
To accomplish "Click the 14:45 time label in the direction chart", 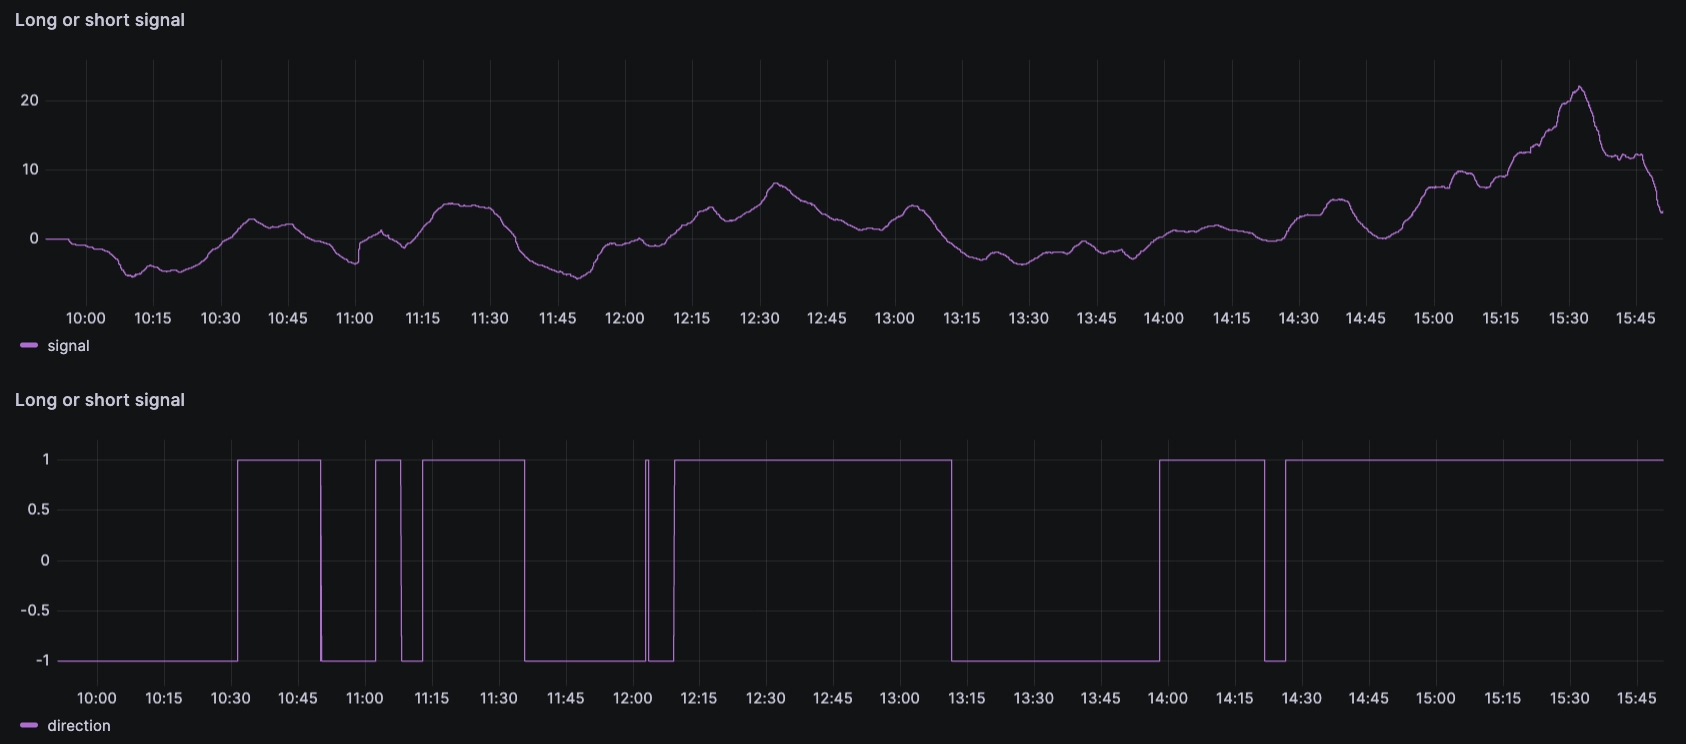I will coord(1368,698).
